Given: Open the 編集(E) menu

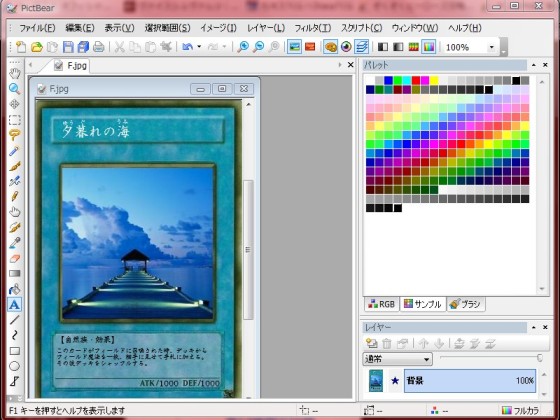Looking at the screenshot, I should pos(80,28).
